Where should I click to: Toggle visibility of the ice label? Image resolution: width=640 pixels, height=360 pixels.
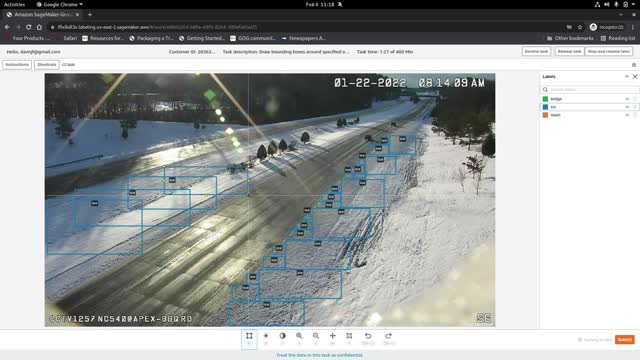pyautogui.click(x=627, y=107)
